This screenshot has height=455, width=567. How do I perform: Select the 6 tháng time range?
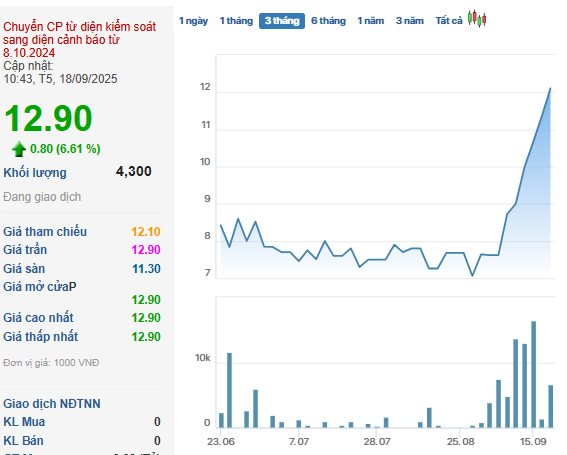328,21
